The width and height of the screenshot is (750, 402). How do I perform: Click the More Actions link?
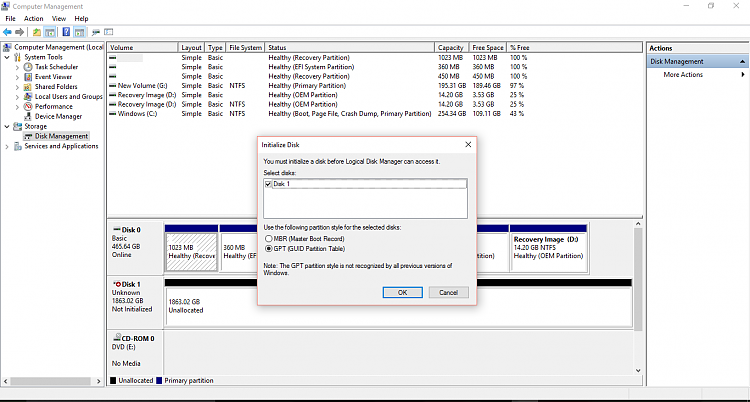coord(683,75)
